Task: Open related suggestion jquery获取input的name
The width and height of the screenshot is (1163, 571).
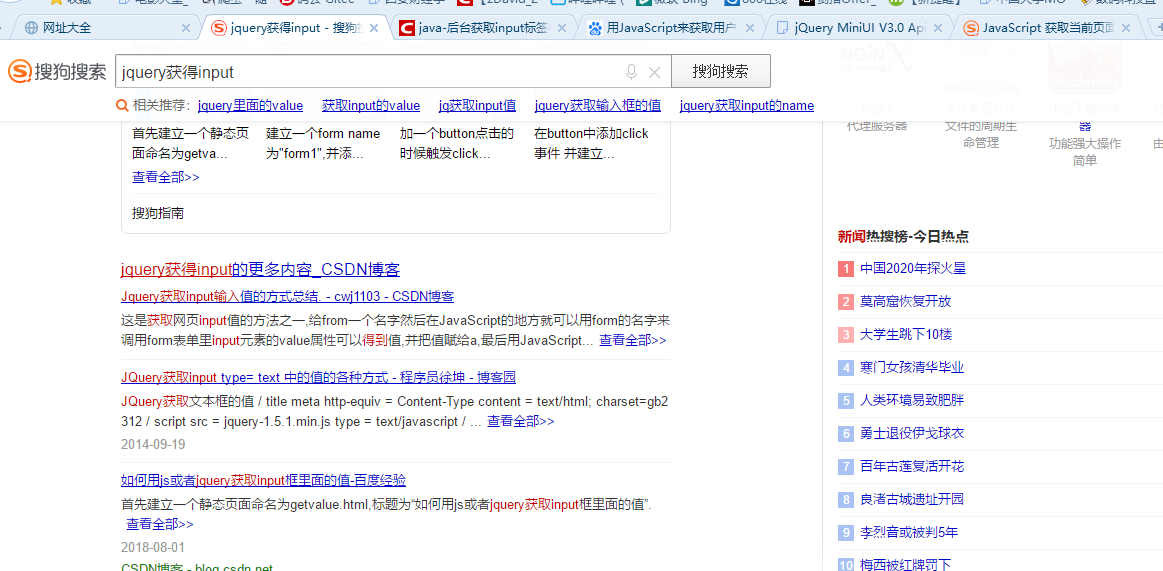Action: (x=746, y=105)
